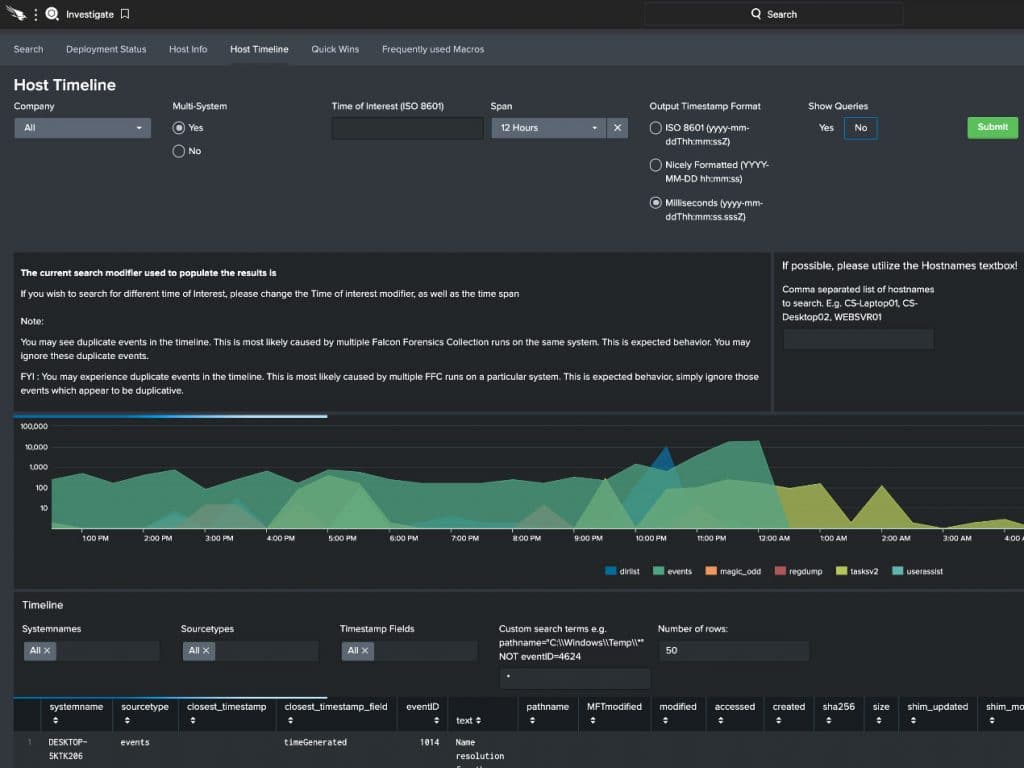
Task: Click the magnifying glass in the search bar
Action: pyautogui.click(x=756, y=14)
